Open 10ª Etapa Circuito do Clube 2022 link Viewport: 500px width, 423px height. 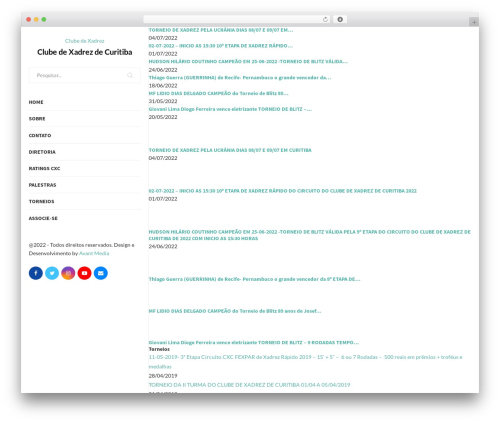283,191
